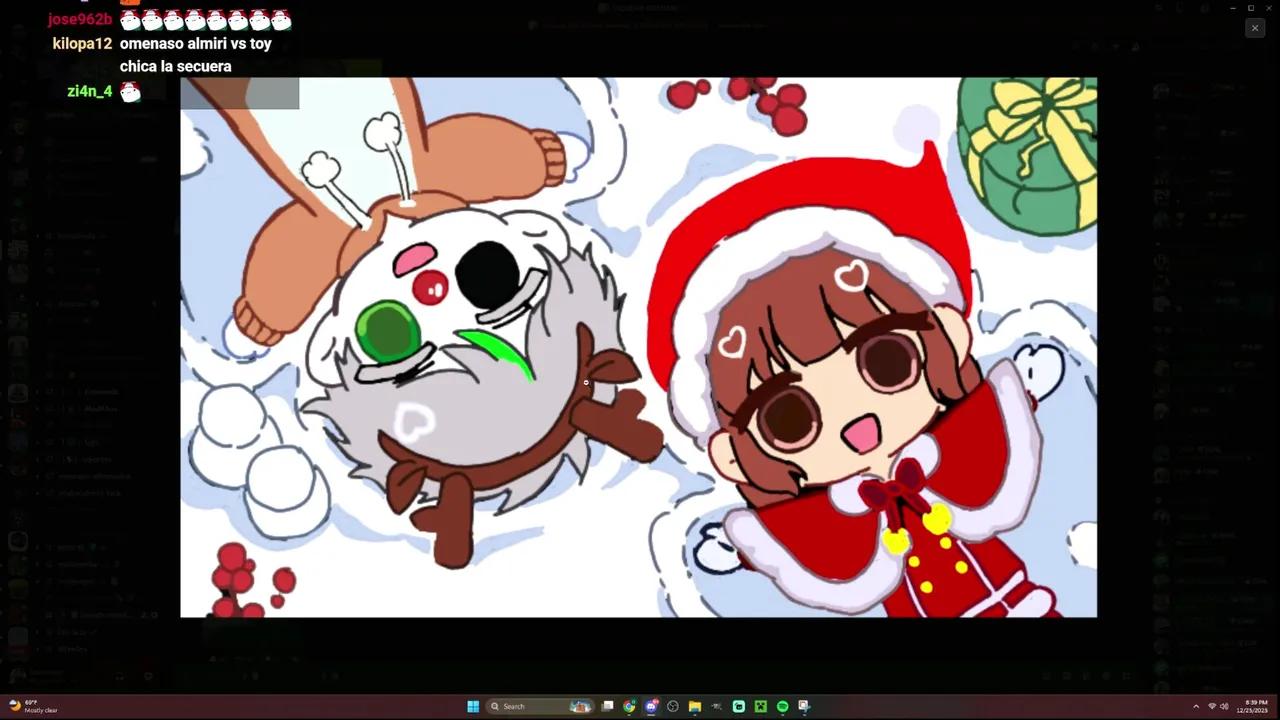Viewport: 1280px width, 720px height.
Task: Click the Christmas artwork image preview
Action: [x=640, y=347]
